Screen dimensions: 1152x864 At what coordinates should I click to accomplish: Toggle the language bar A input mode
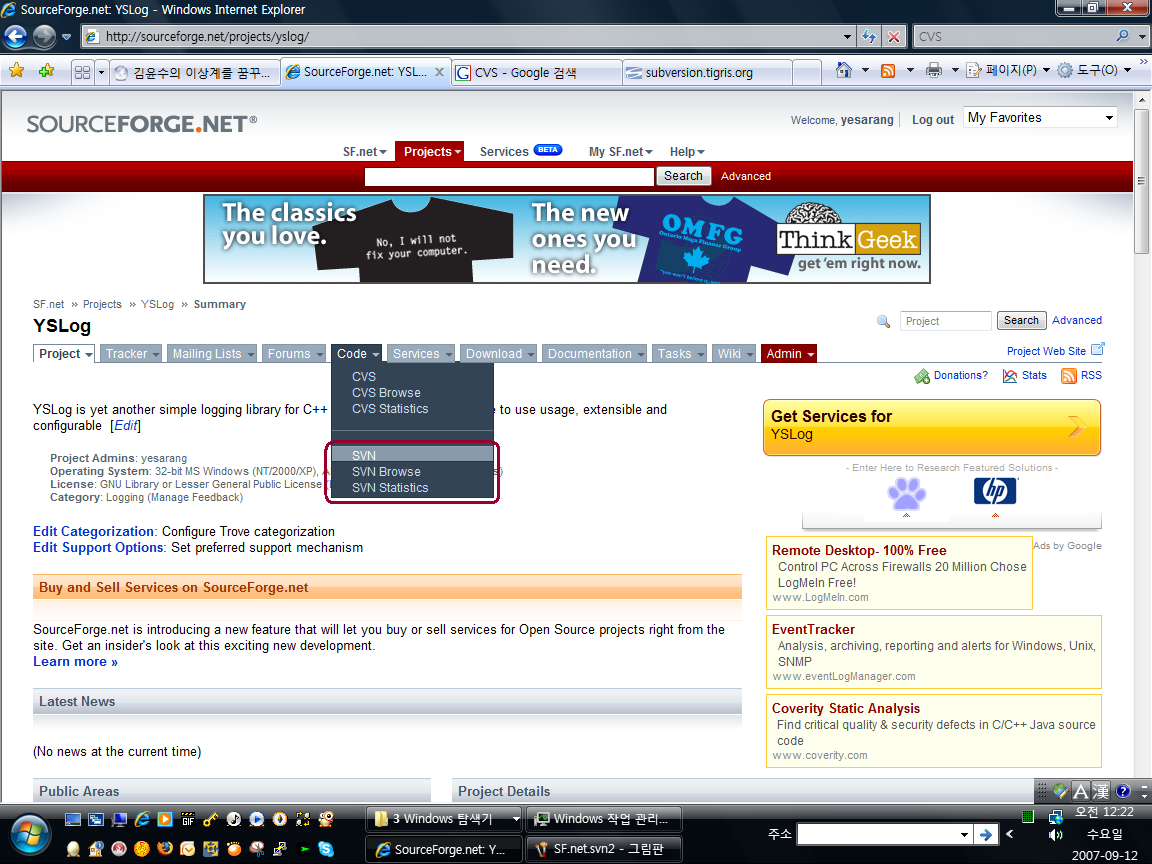tap(1080, 791)
